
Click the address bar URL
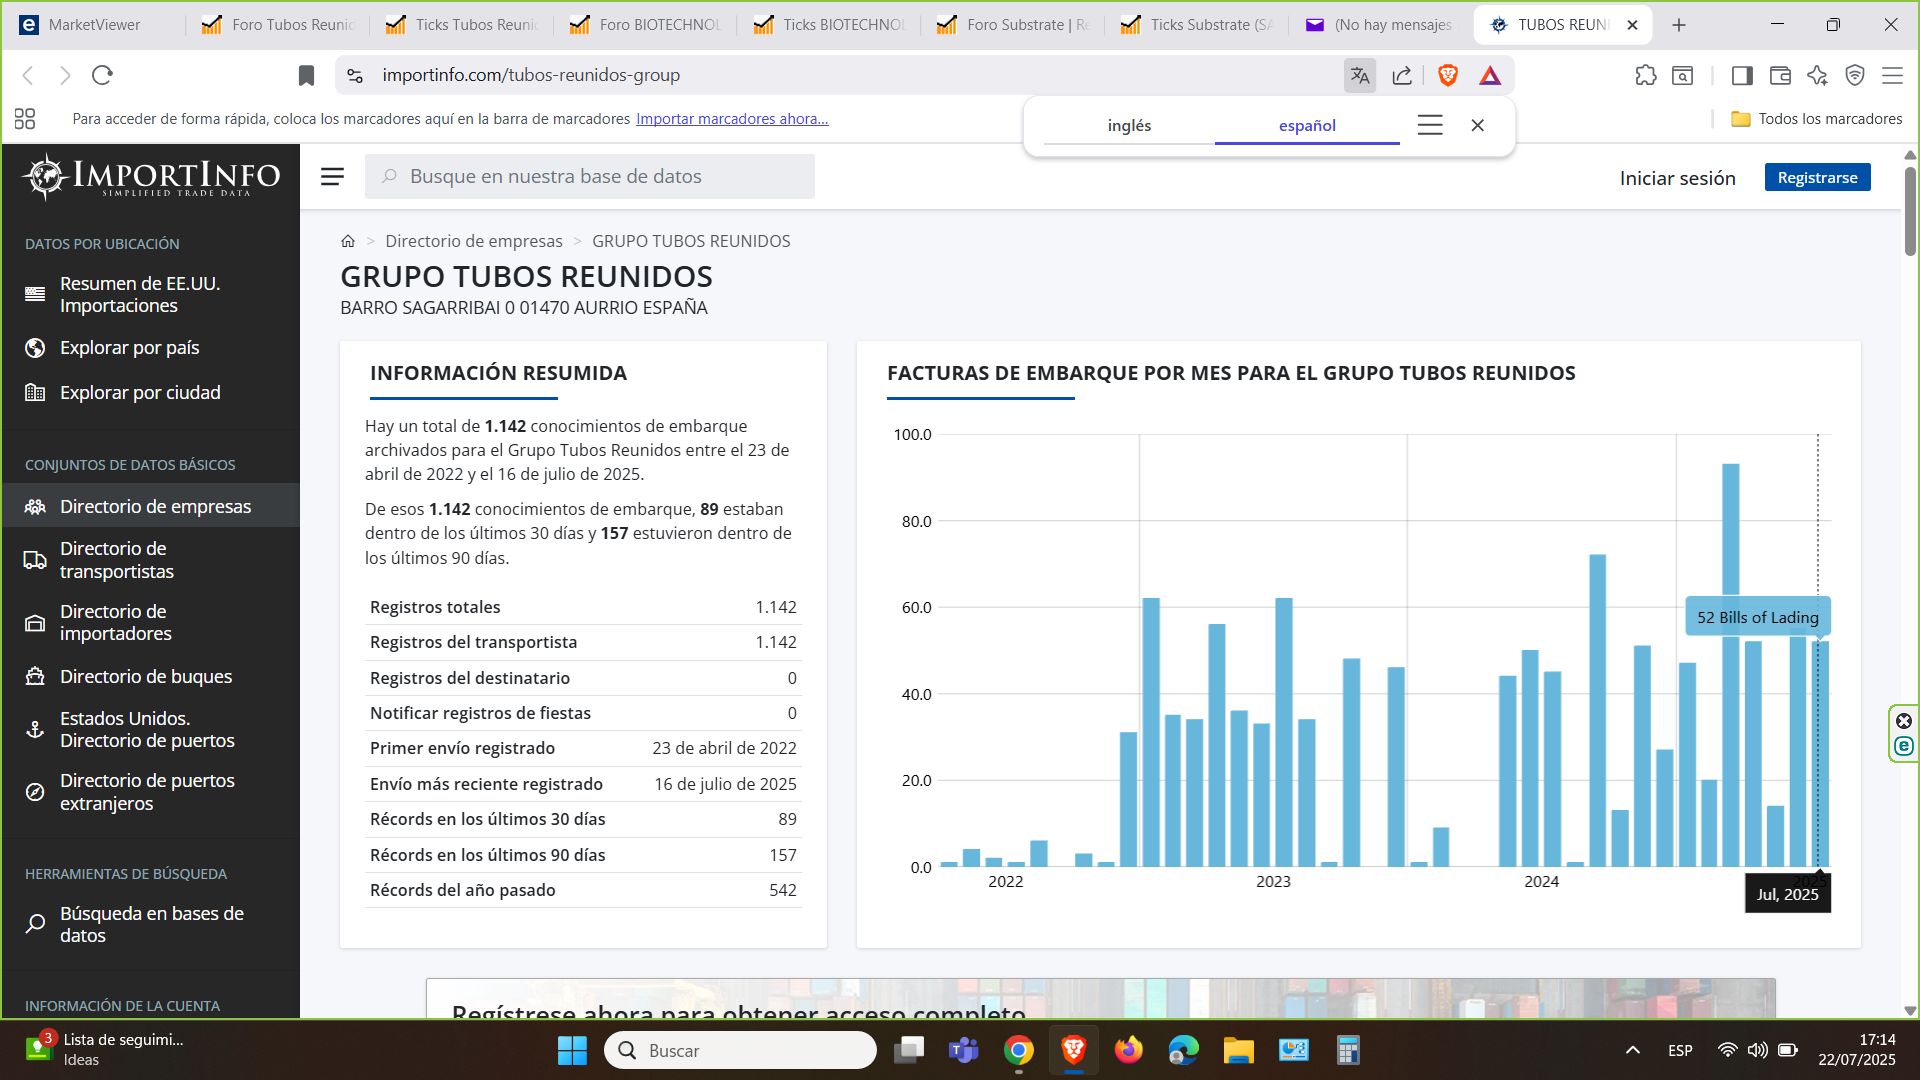tap(531, 75)
